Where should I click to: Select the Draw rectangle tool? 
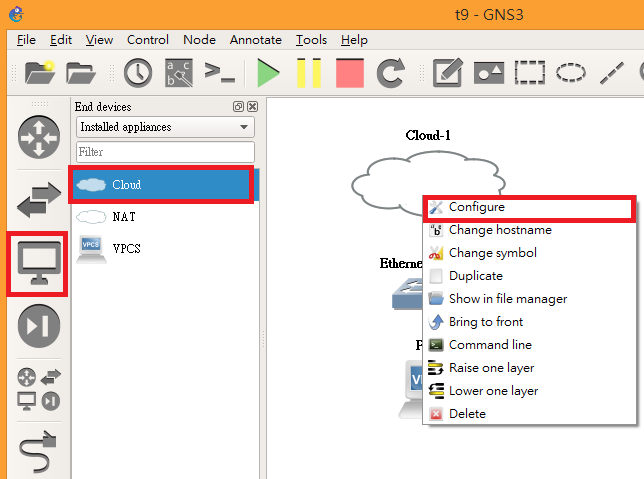(530, 73)
